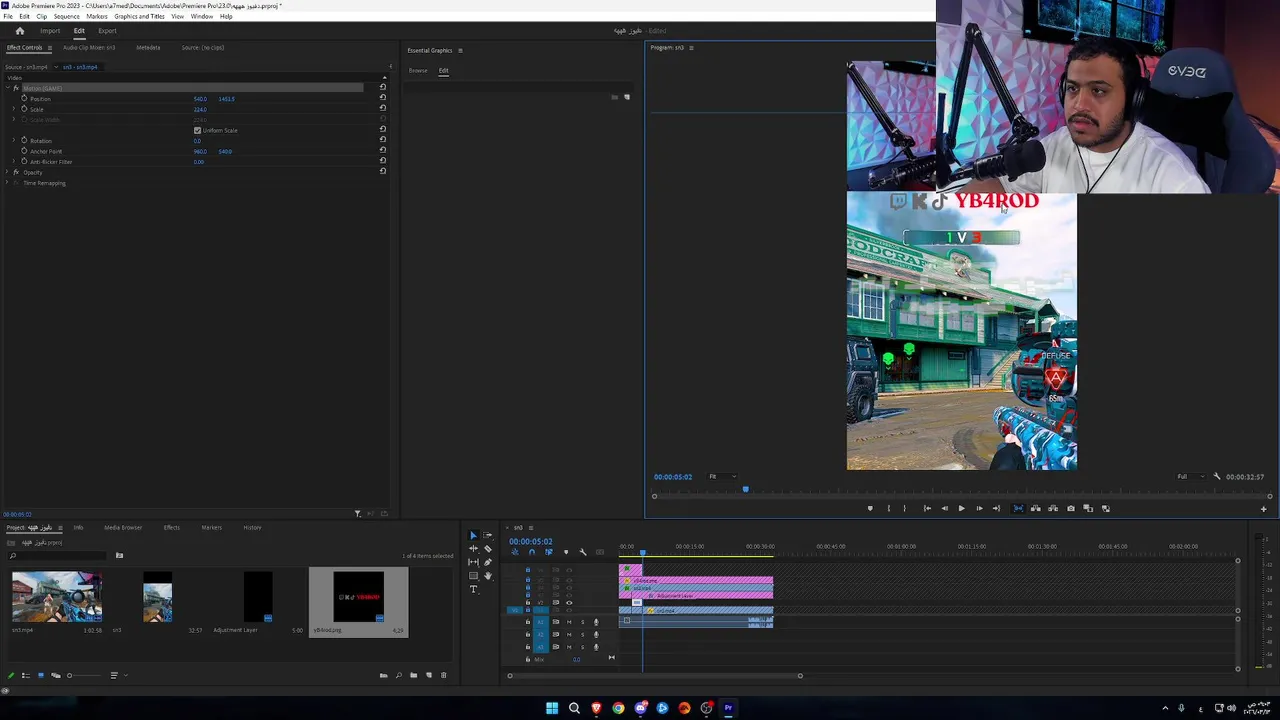1280x720 pixels.
Task: Open the Fit zoom level dropdown
Action: (721, 477)
